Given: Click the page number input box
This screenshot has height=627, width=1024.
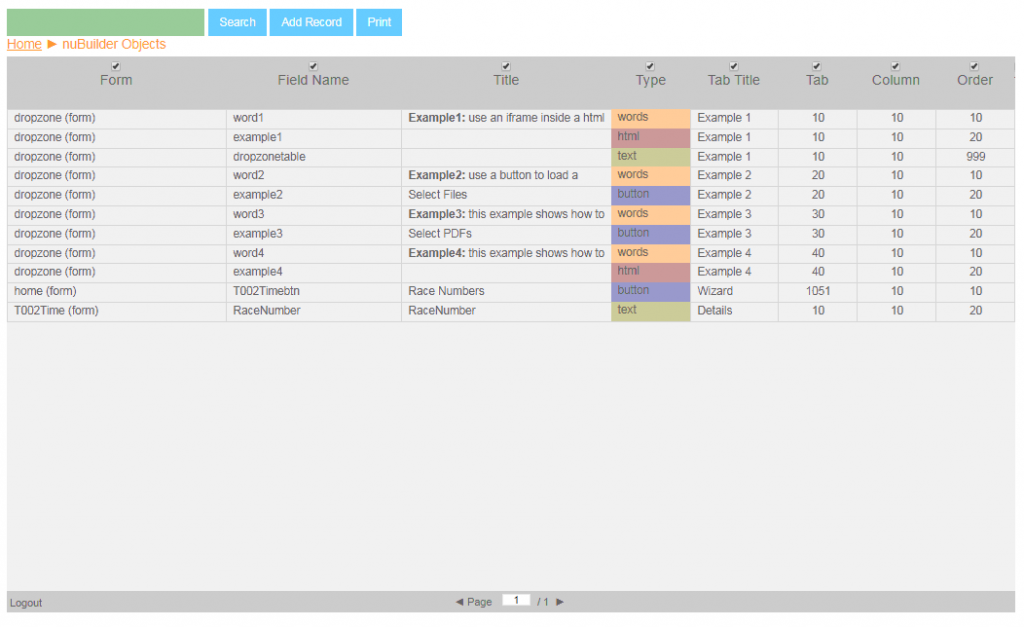Looking at the screenshot, I should (x=516, y=600).
